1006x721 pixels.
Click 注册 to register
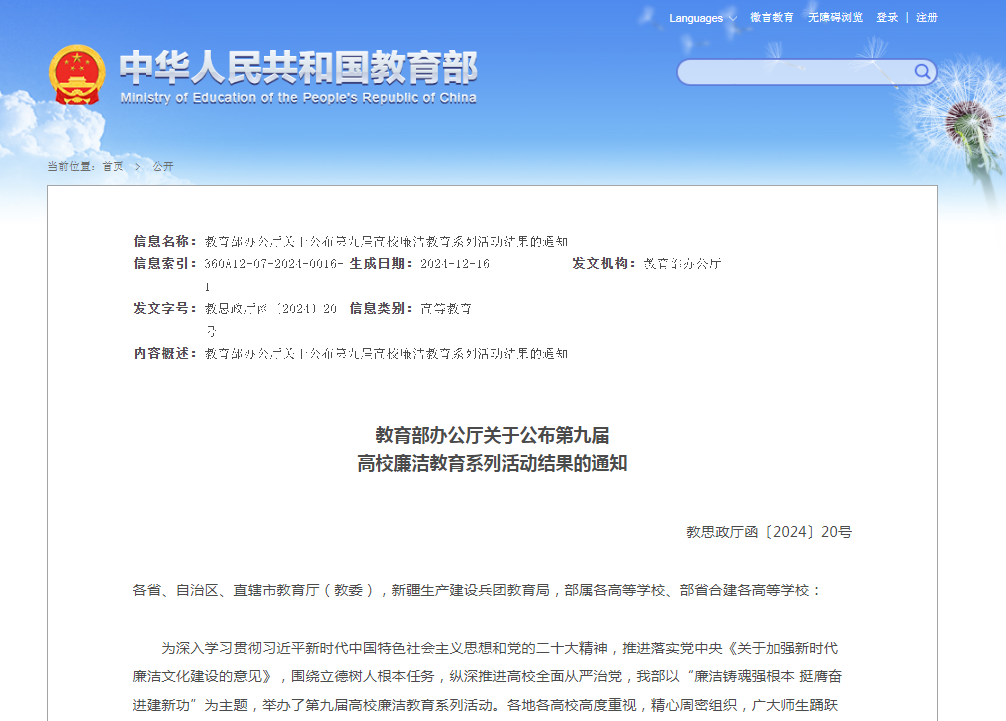click(x=927, y=17)
